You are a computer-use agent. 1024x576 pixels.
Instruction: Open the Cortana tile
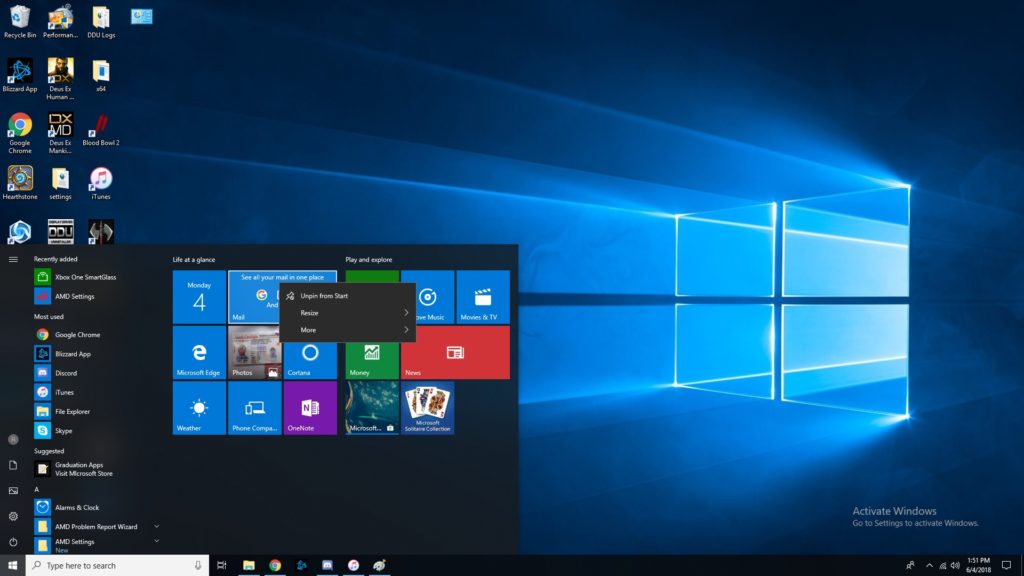pos(310,352)
